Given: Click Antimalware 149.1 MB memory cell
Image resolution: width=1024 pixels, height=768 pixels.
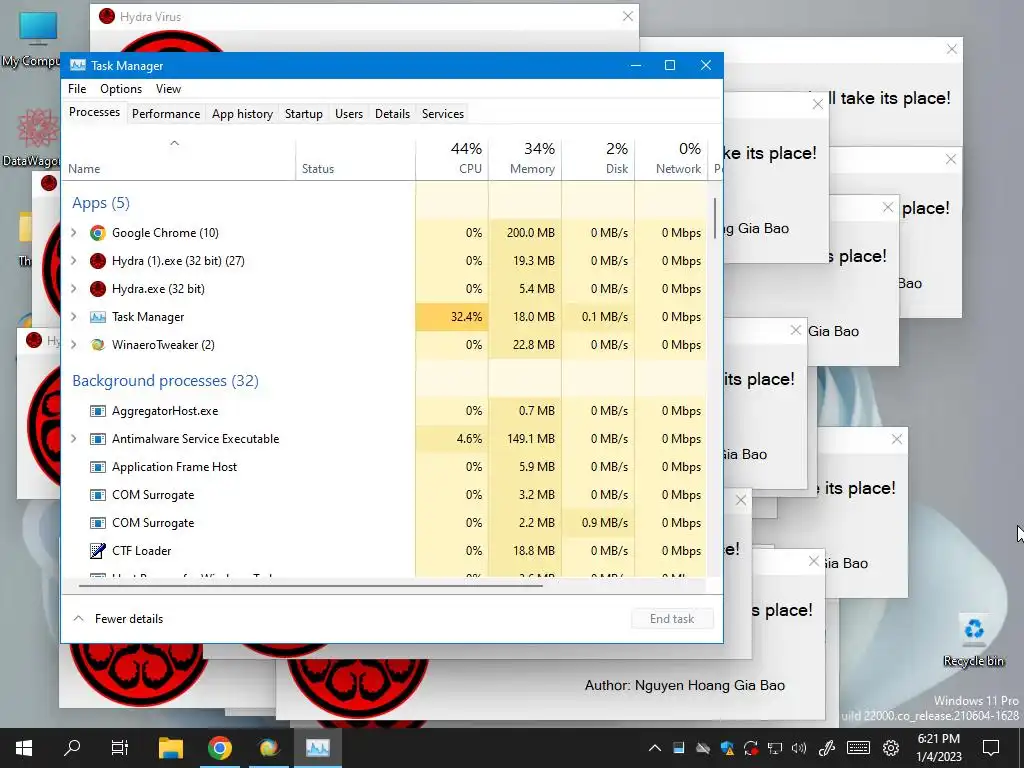Looking at the screenshot, I should pyautogui.click(x=525, y=439).
